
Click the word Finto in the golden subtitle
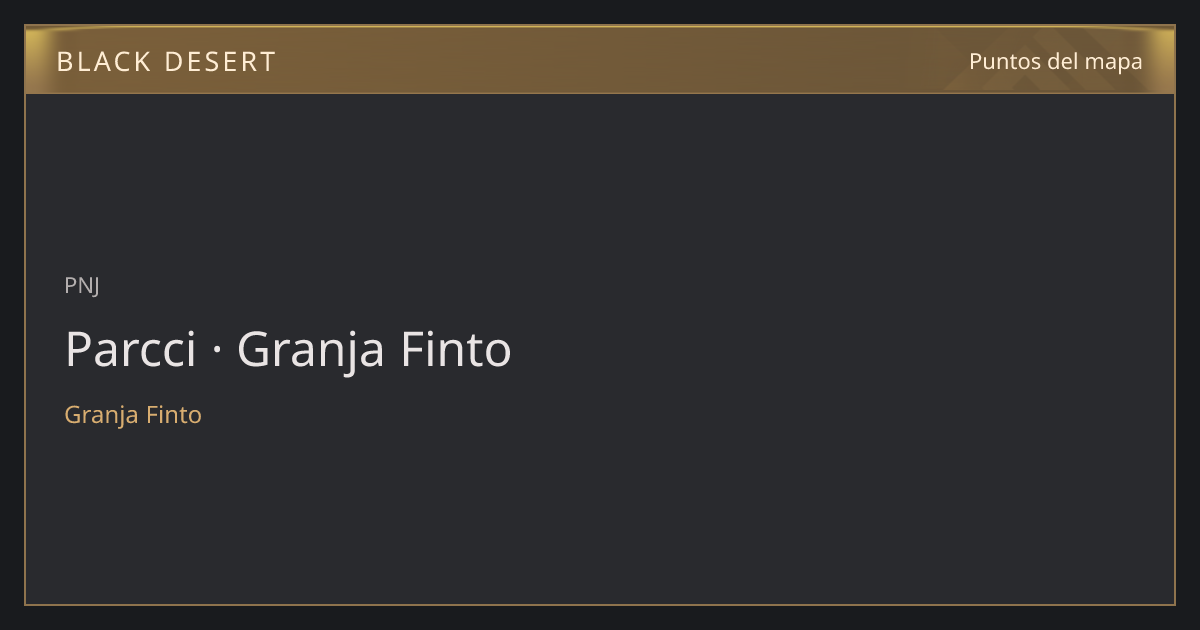coord(174,414)
